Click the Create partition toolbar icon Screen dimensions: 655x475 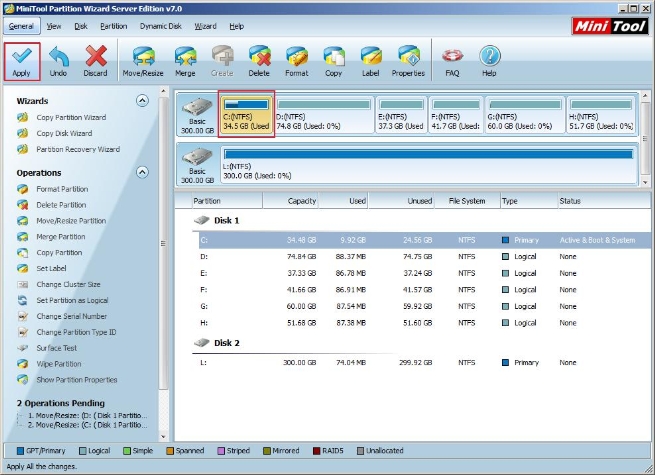[x=222, y=61]
